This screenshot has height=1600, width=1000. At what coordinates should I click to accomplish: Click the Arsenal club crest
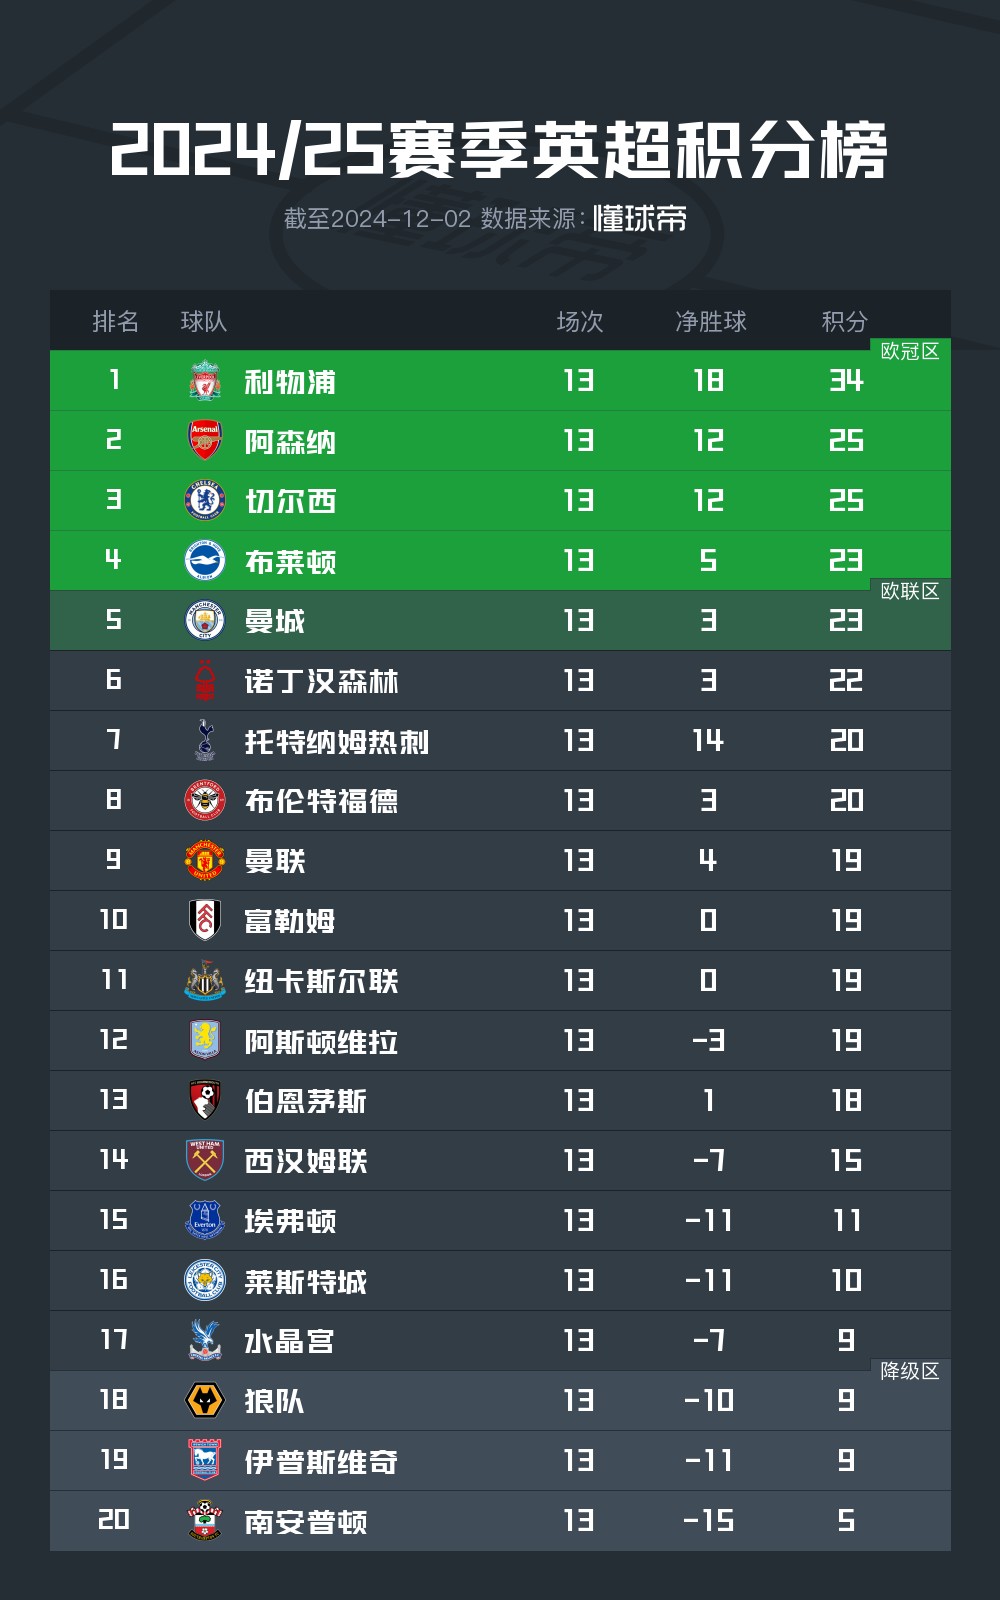click(205, 440)
